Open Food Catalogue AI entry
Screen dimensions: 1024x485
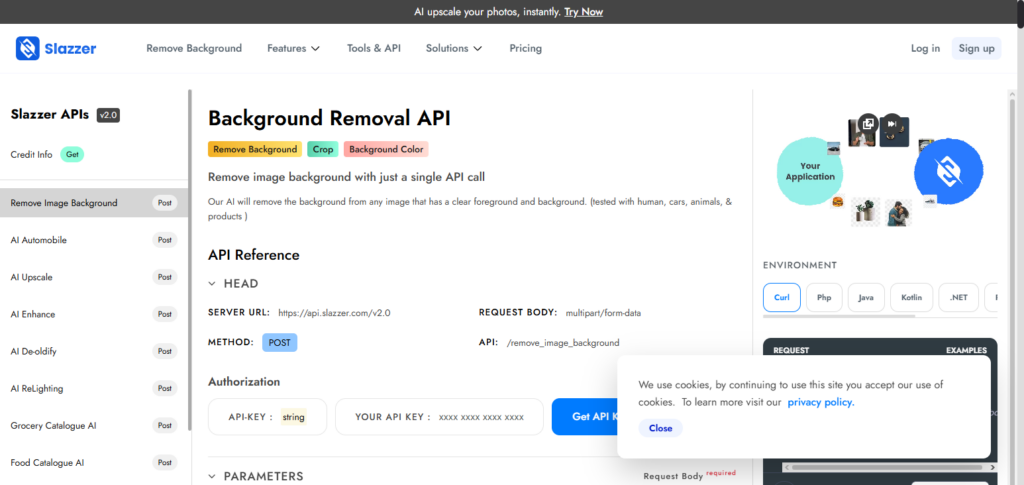point(94,463)
